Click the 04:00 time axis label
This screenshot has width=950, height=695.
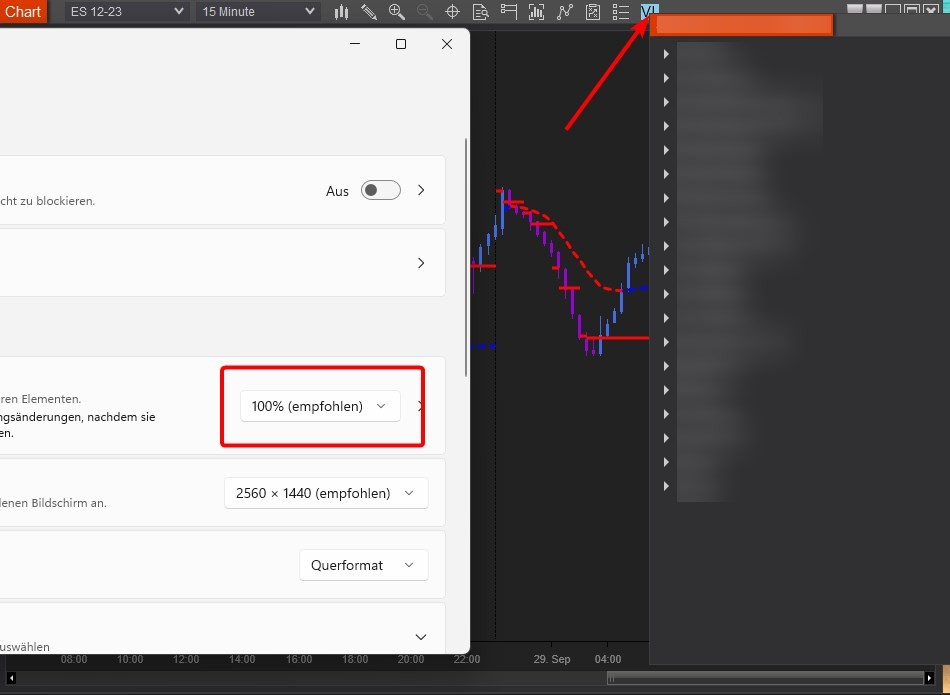[608, 659]
